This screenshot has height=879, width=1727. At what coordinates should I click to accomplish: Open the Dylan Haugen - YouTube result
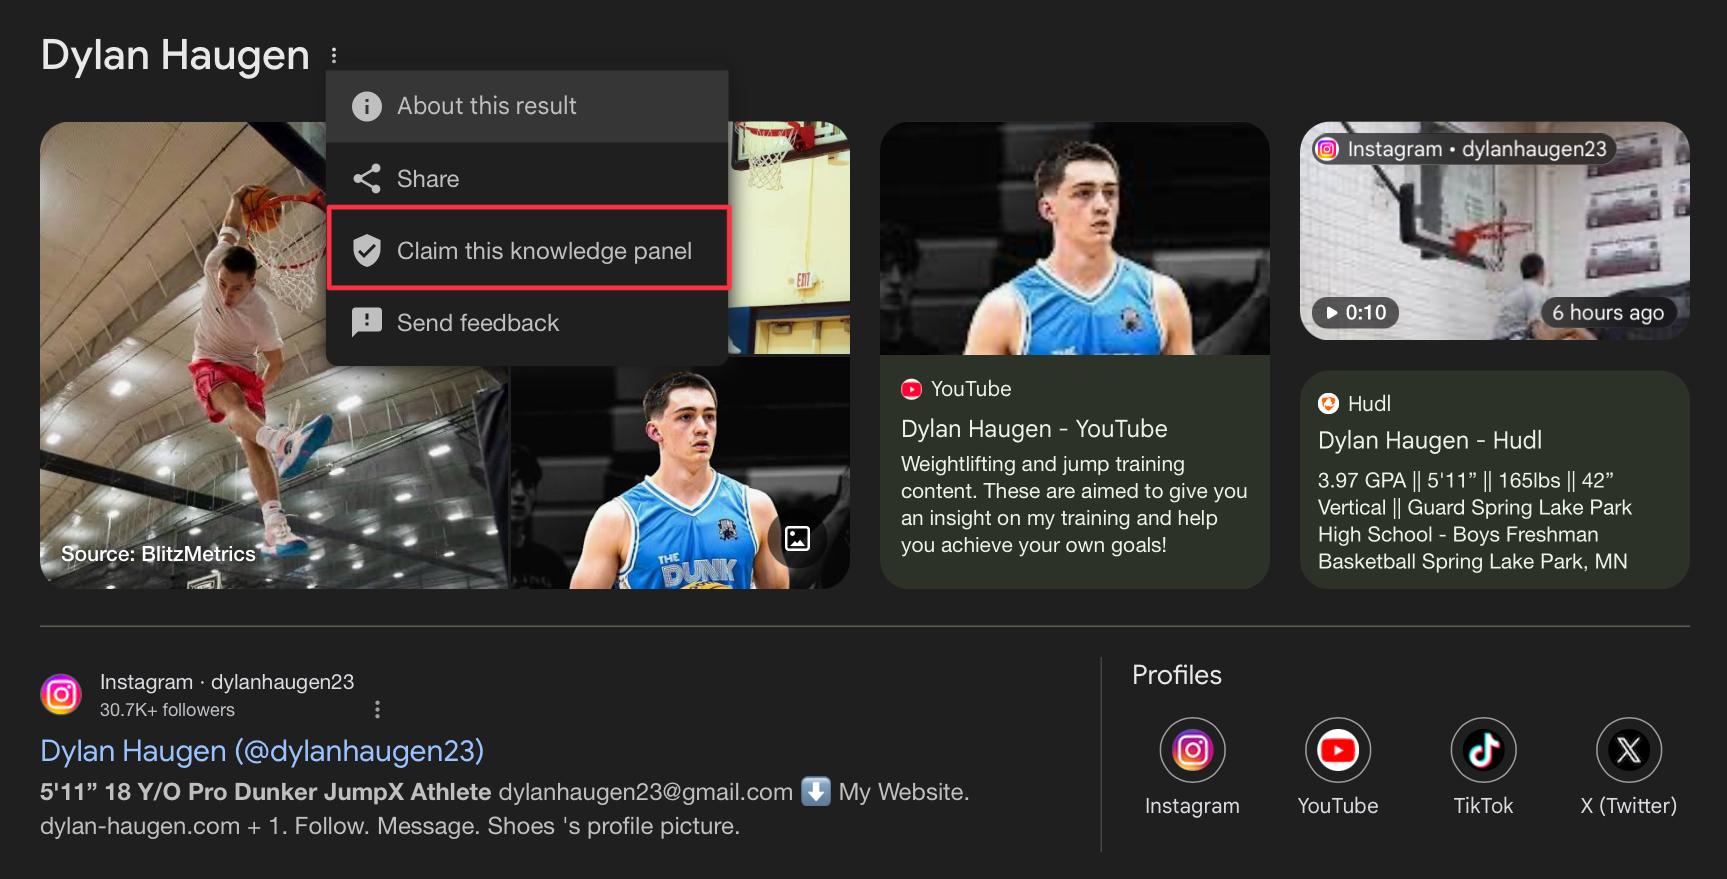1034,429
